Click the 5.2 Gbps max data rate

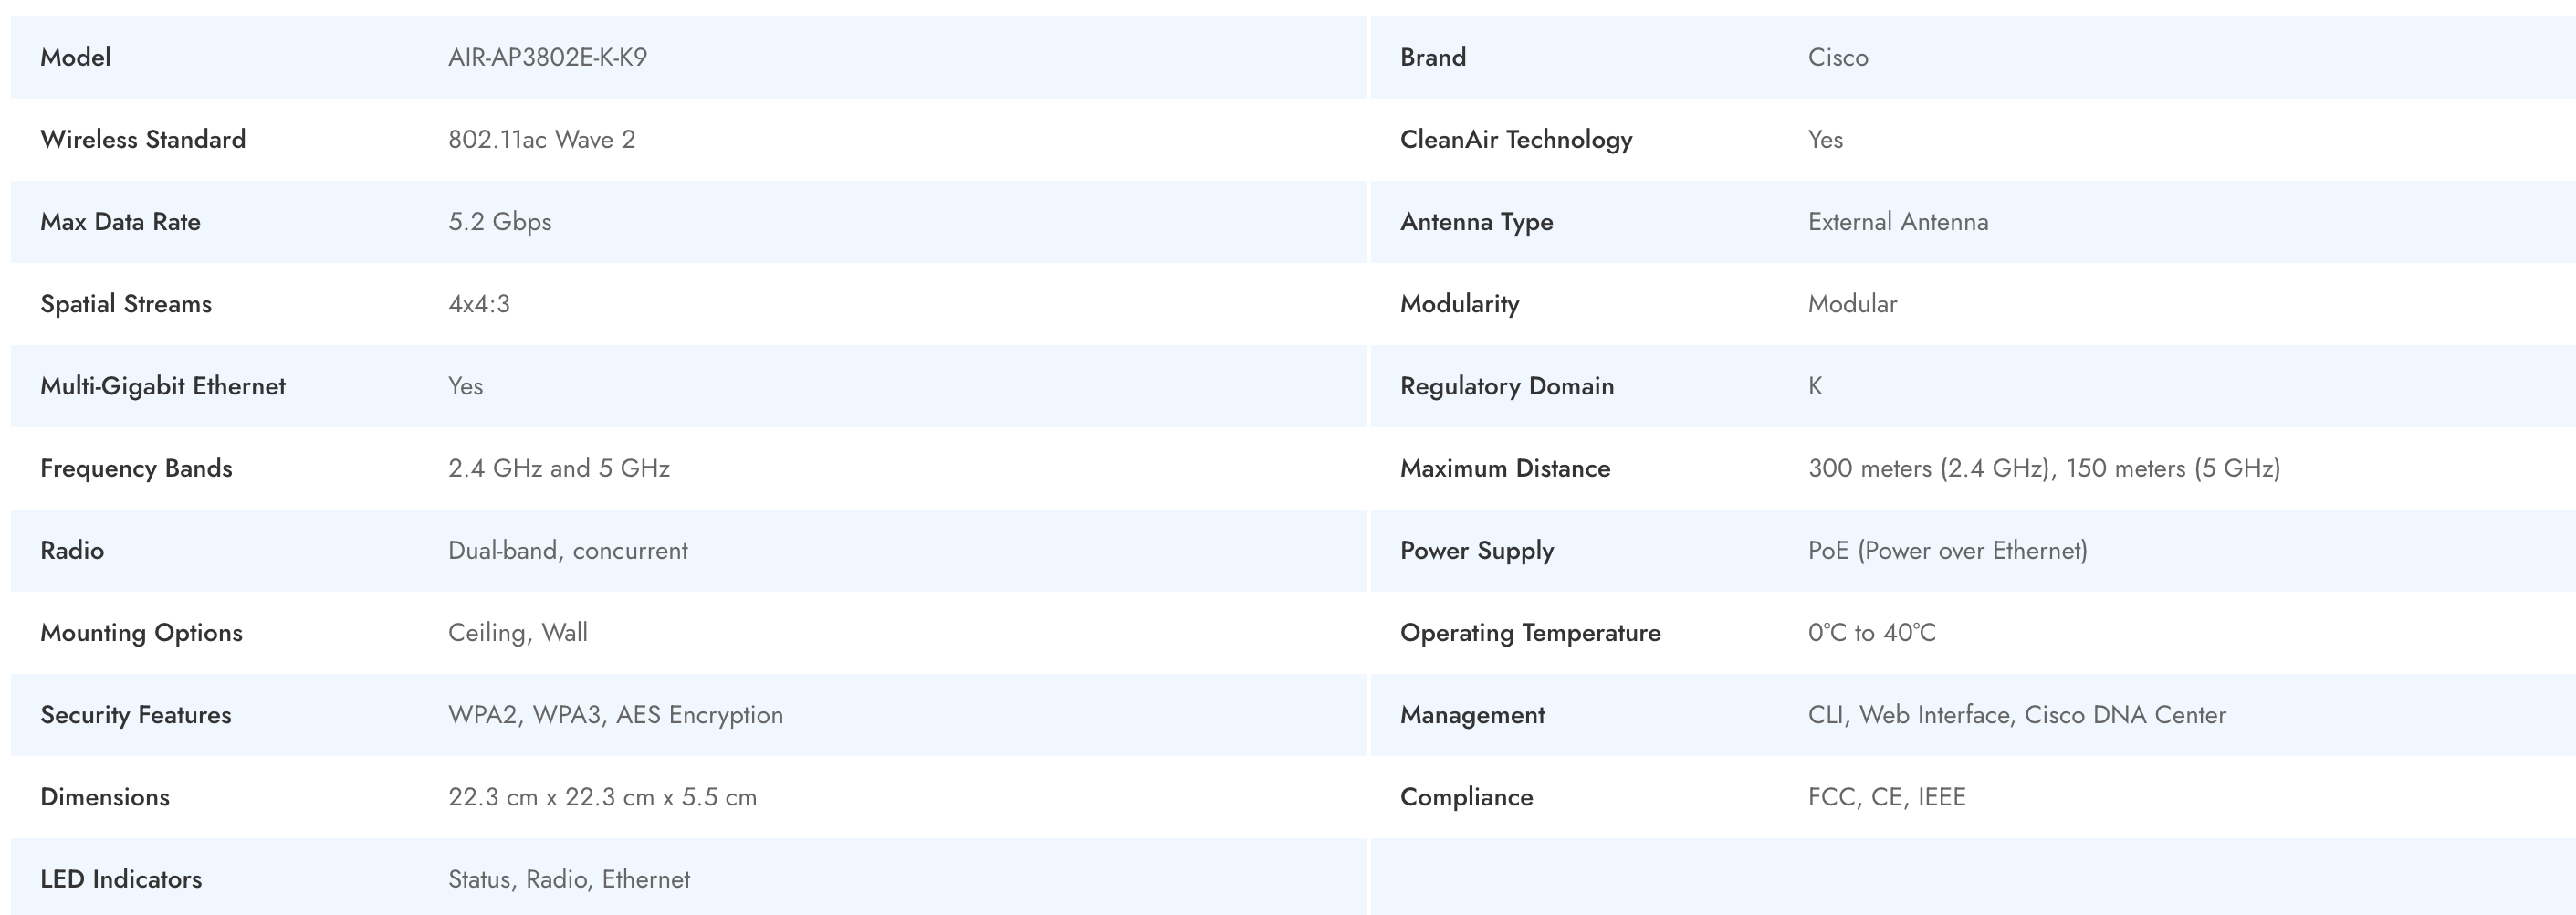tap(499, 221)
